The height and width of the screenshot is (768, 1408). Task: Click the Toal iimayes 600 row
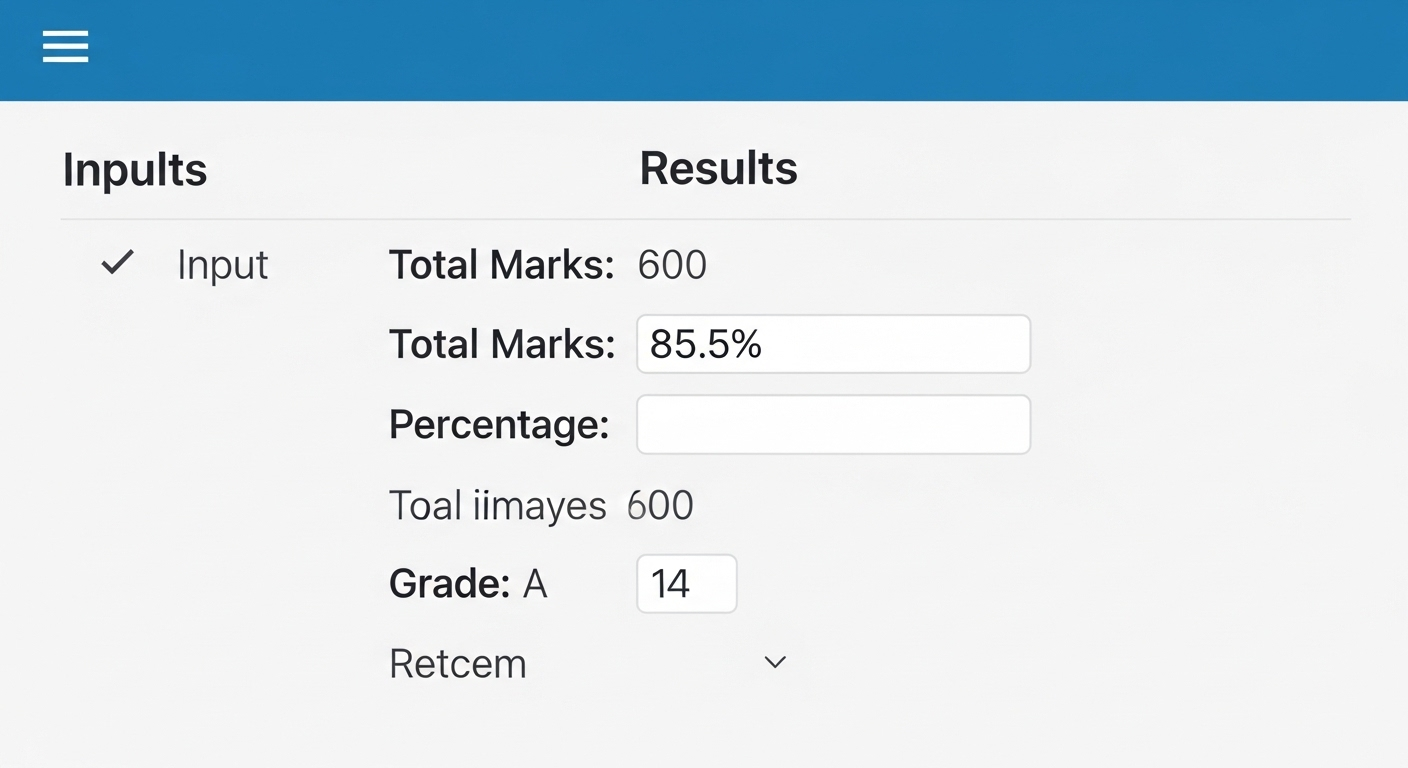pyautogui.click(x=540, y=505)
